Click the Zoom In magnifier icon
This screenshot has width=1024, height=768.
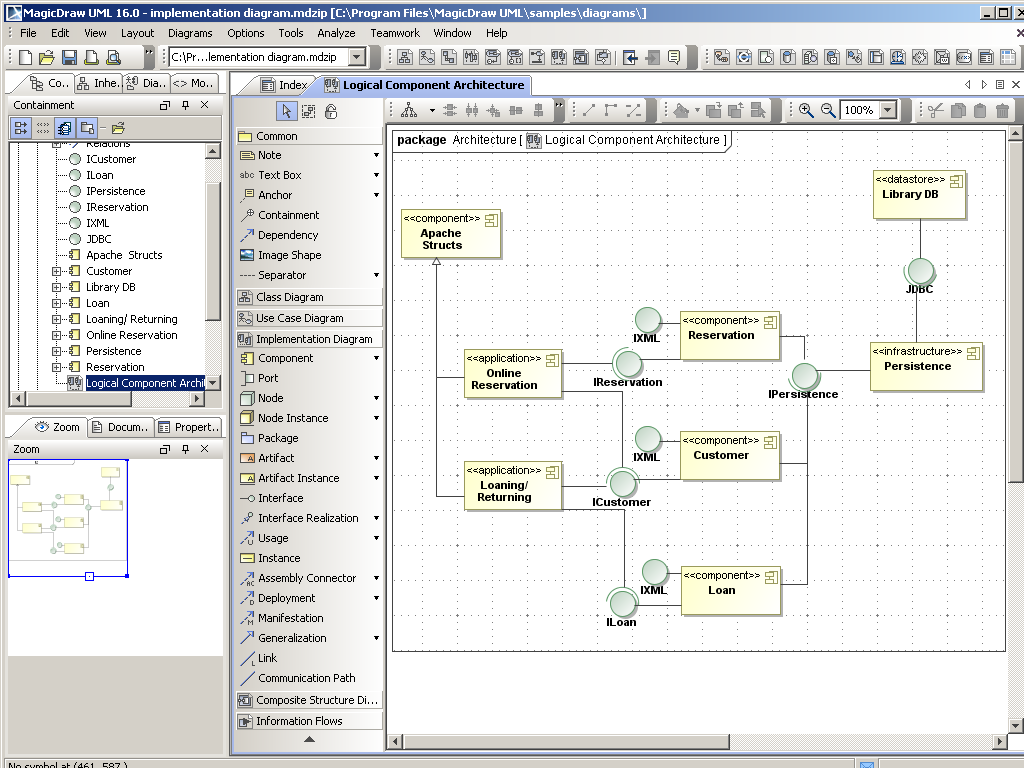coord(806,110)
